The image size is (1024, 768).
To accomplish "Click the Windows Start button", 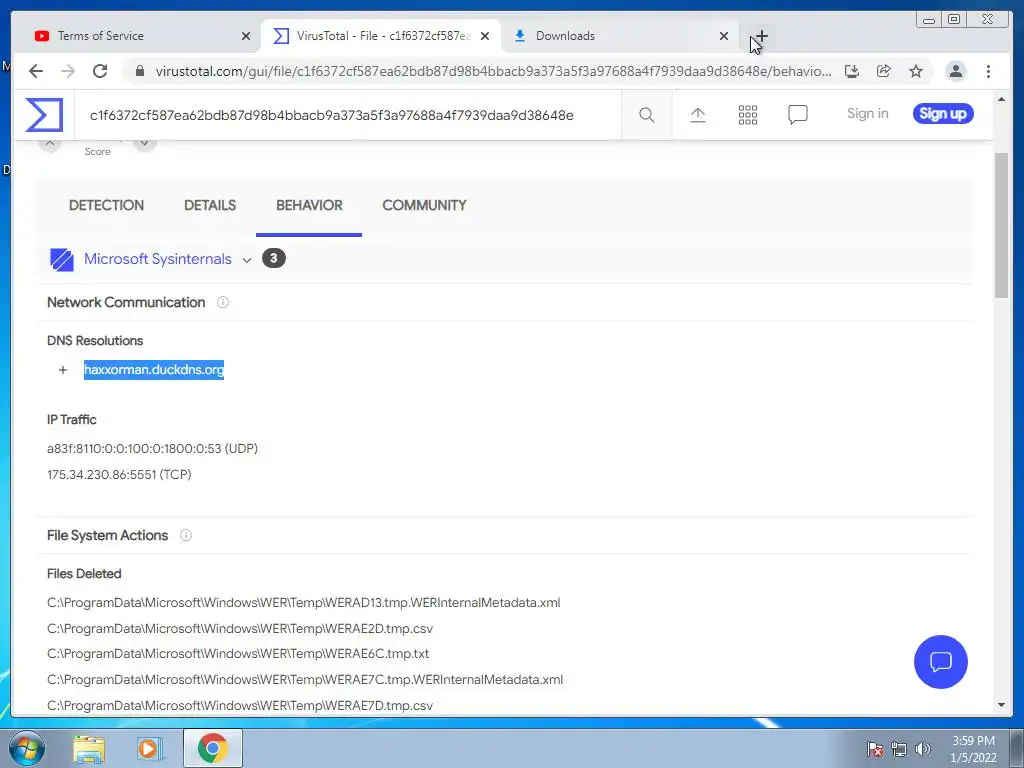I will coord(27,748).
